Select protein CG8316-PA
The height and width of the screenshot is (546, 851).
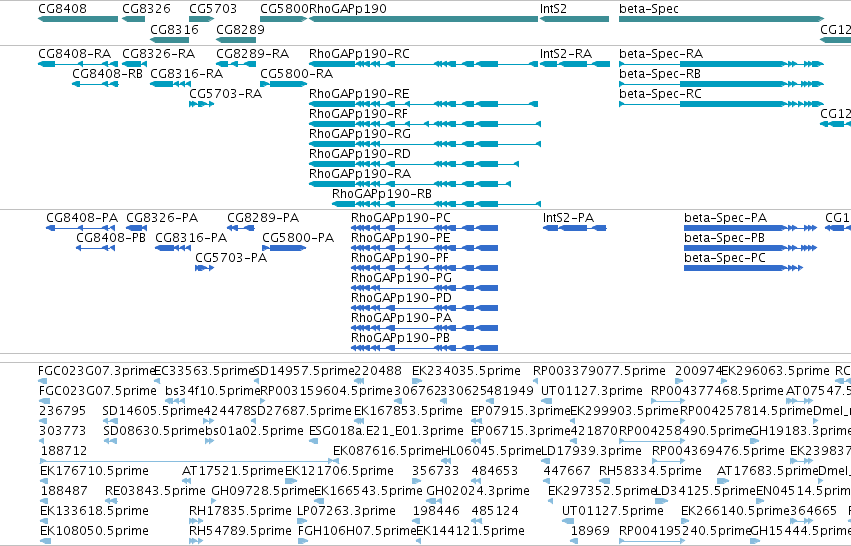tap(173, 248)
